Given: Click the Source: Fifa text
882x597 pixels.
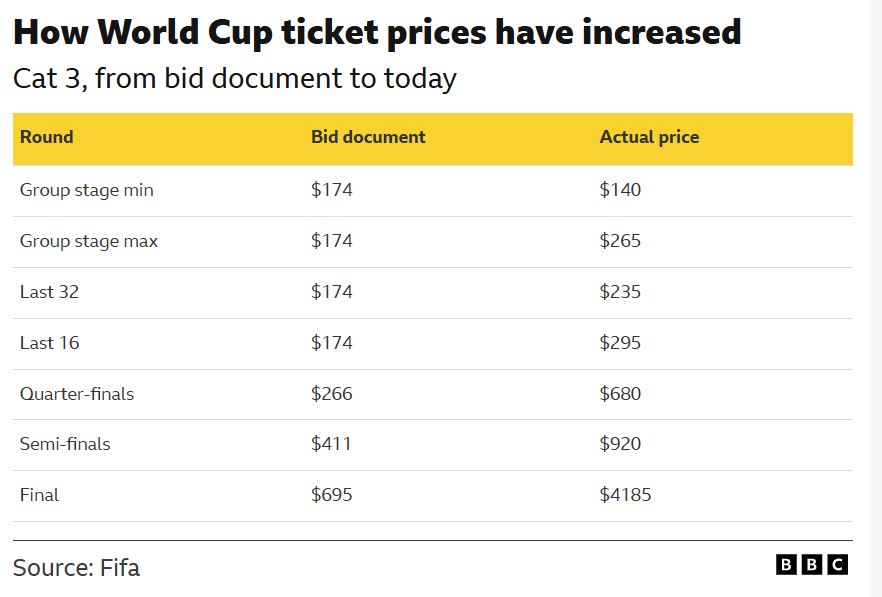Looking at the screenshot, I should [x=76, y=569].
